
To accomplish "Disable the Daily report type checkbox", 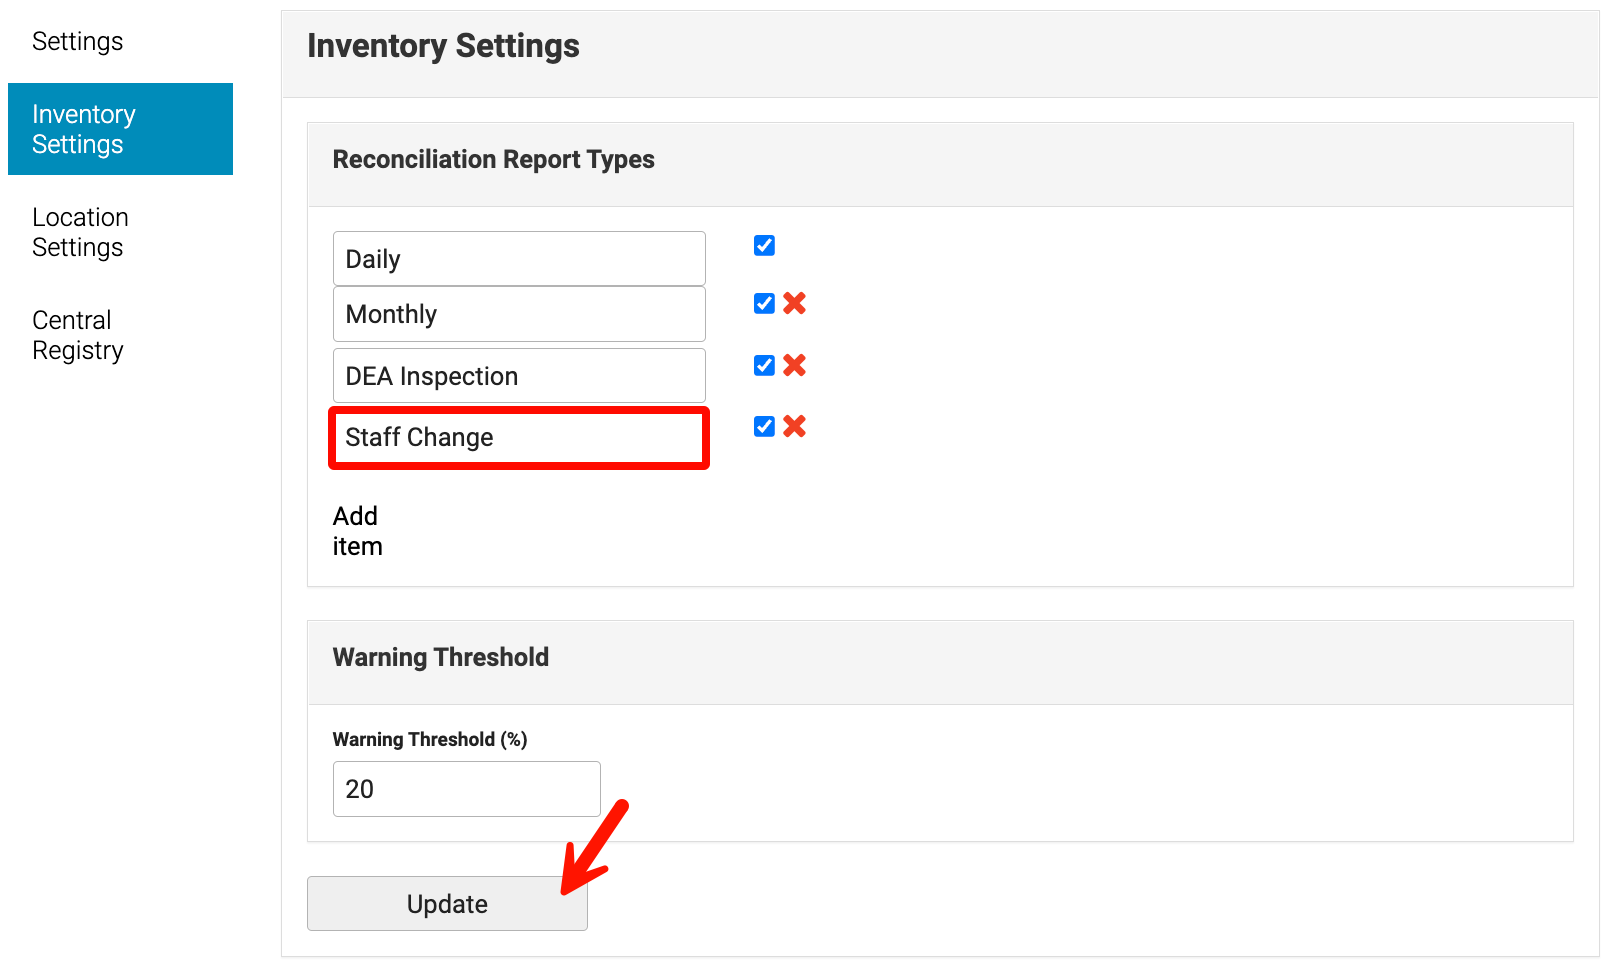I will click(x=763, y=245).
